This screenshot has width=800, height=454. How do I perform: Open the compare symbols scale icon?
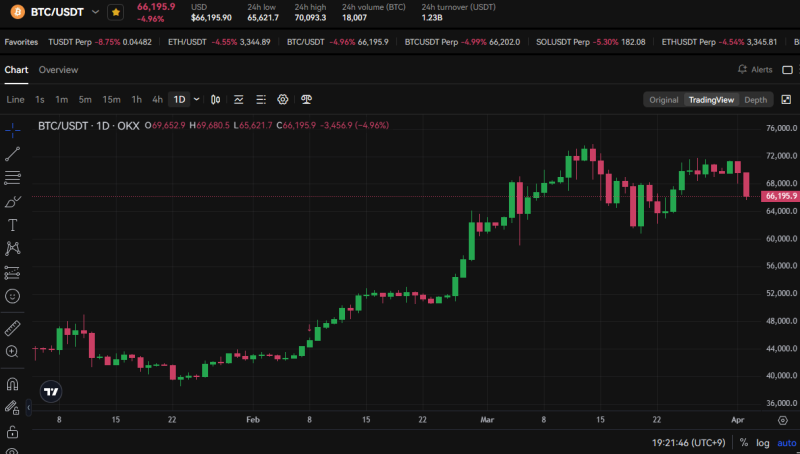306,99
